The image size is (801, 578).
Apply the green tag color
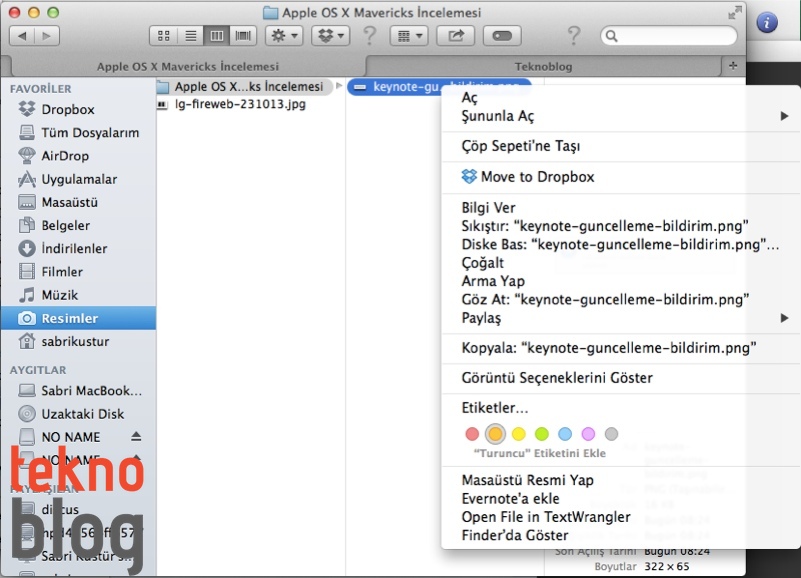541,434
